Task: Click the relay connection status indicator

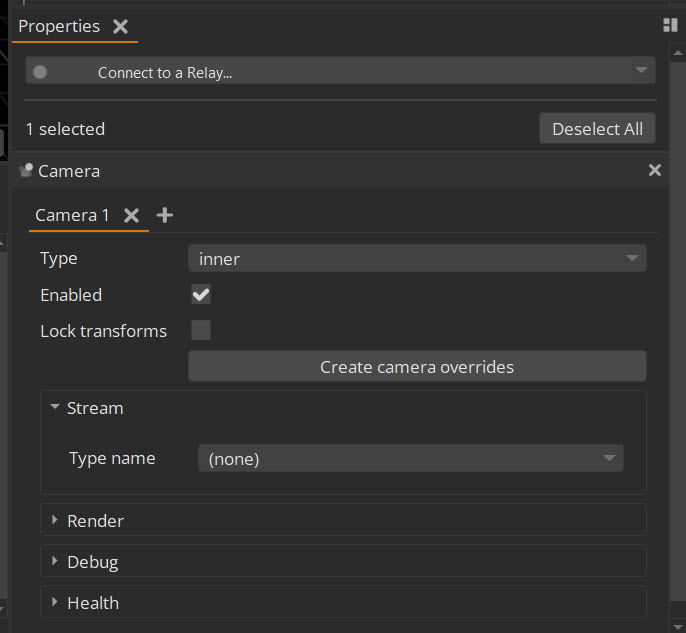Action: click(x=40, y=72)
